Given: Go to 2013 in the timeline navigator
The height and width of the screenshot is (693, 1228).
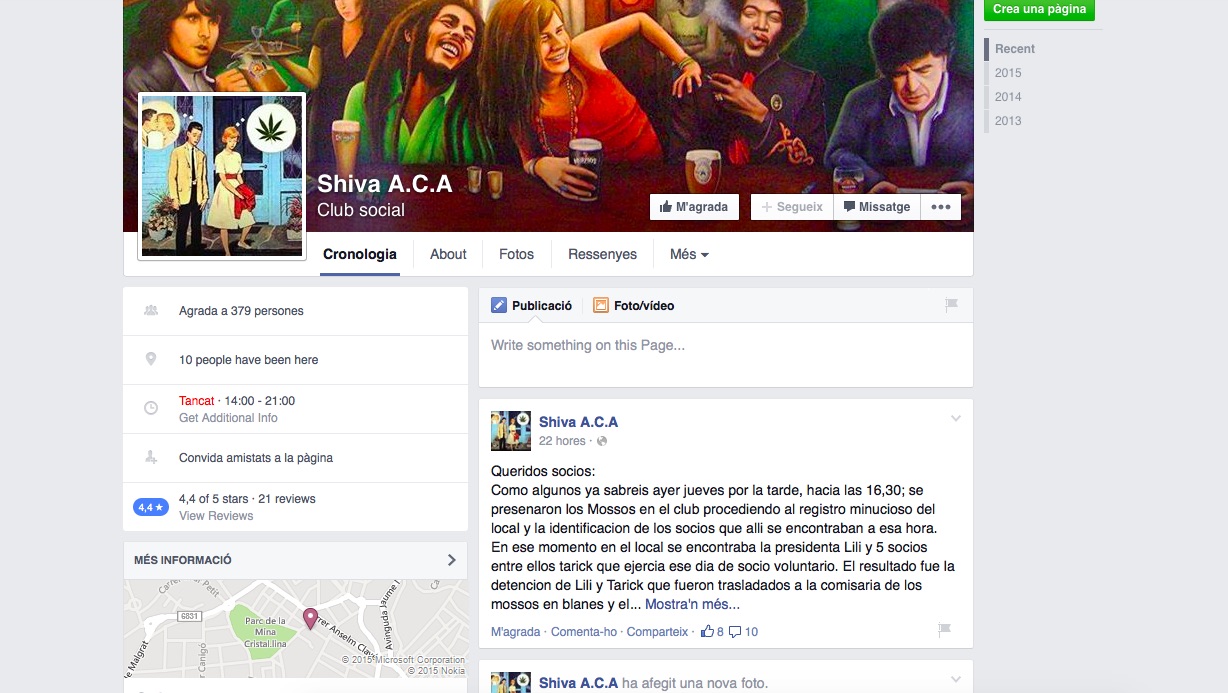Looking at the screenshot, I should [1008, 121].
